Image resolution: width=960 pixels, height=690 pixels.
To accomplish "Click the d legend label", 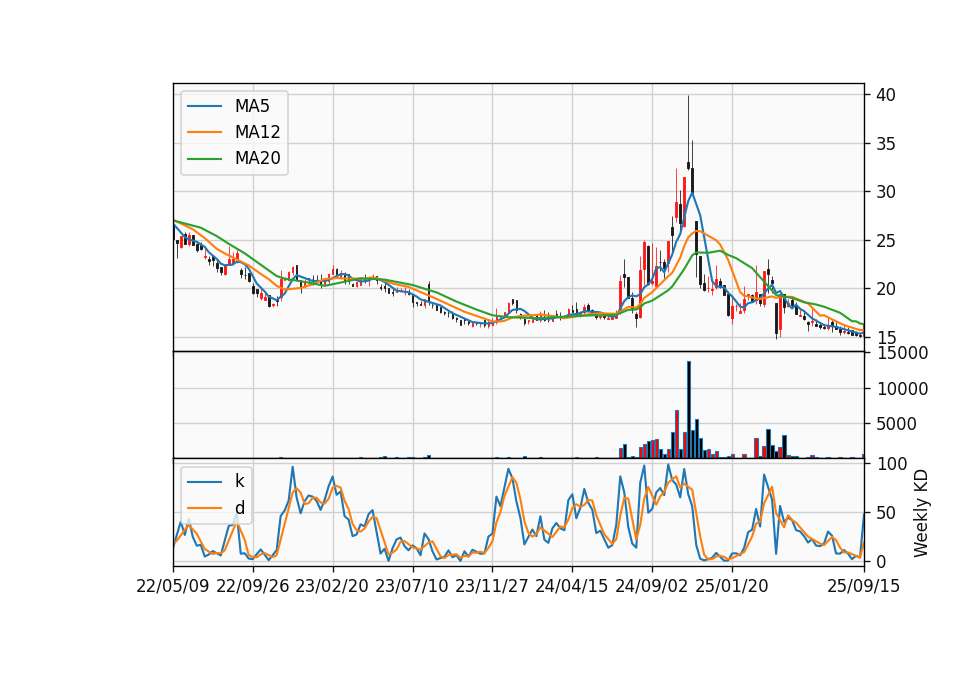I will point(239,508).
